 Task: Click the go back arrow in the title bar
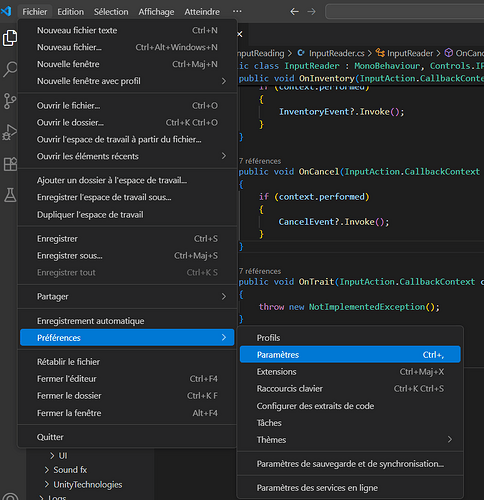coord(294,12)
